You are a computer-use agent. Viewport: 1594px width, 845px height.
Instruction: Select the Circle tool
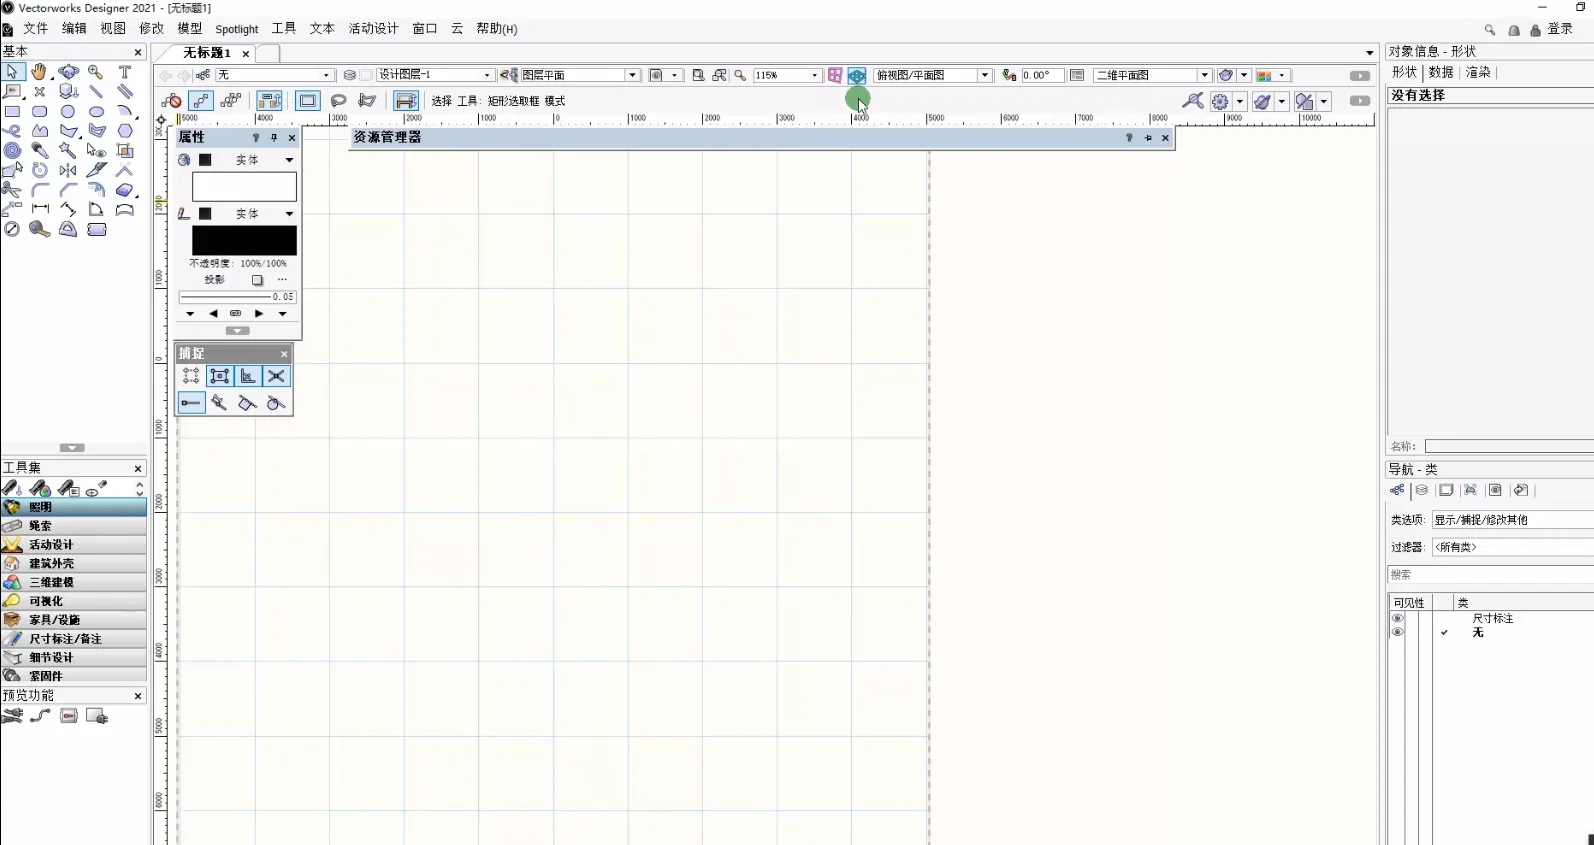pos(68,111)
